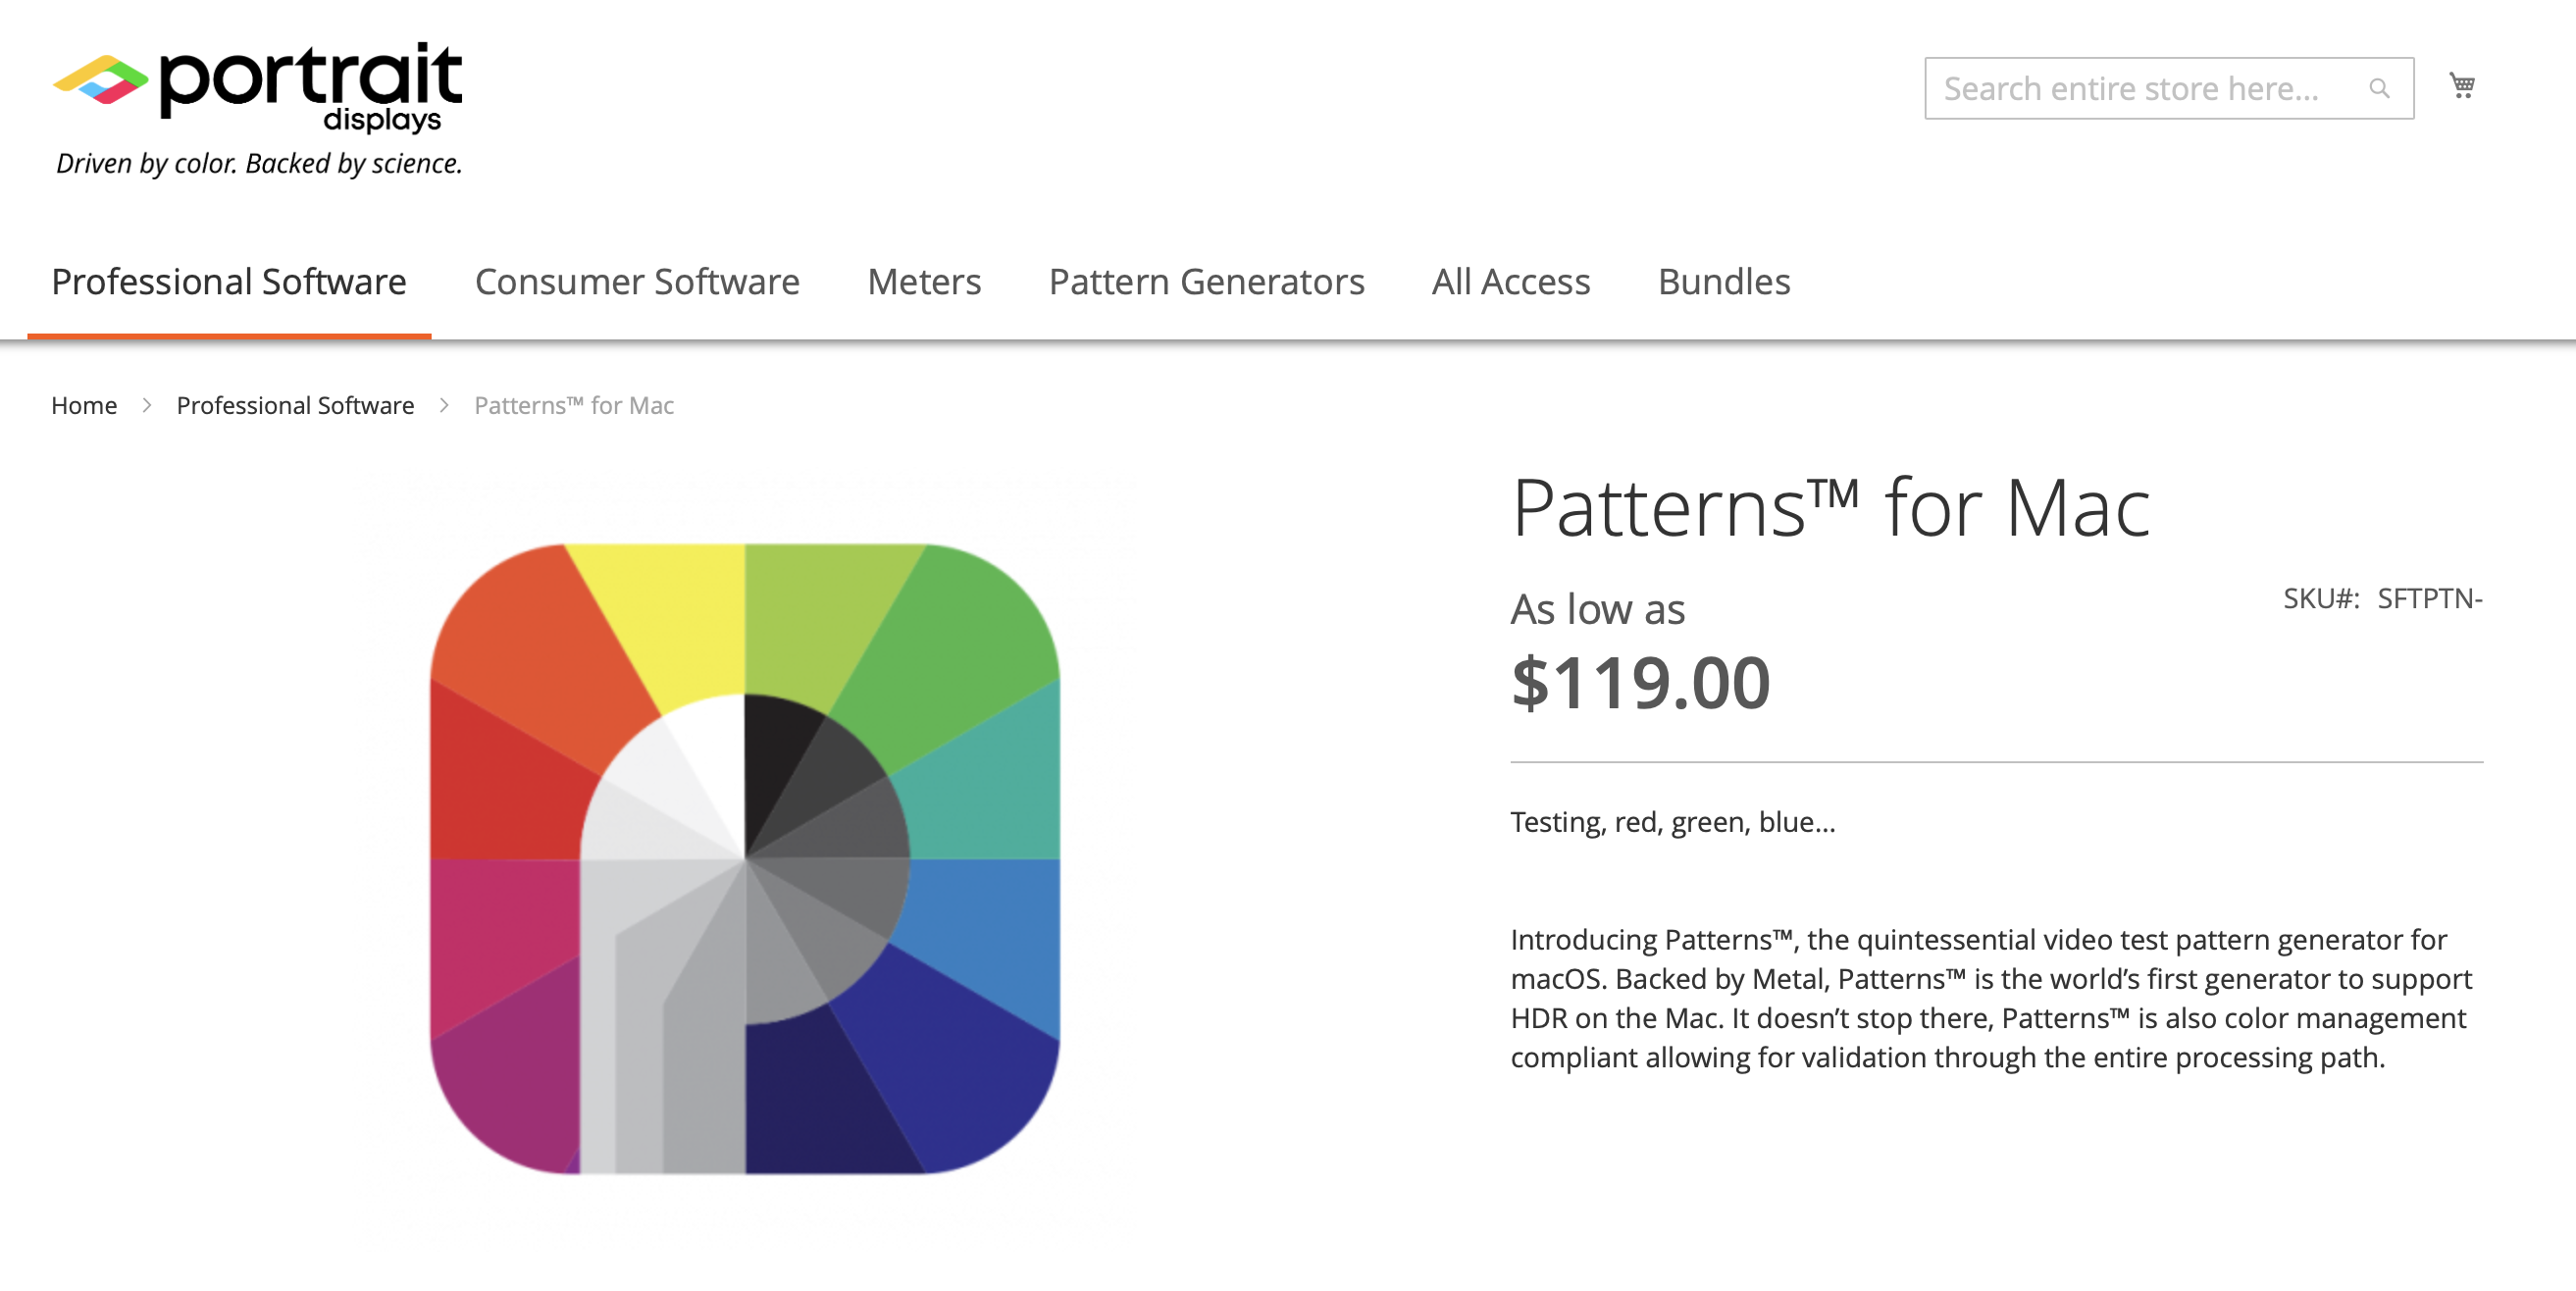Click the Patterns for Mac title
Screen dimensions: 2576x1291
coord(1830,508)
